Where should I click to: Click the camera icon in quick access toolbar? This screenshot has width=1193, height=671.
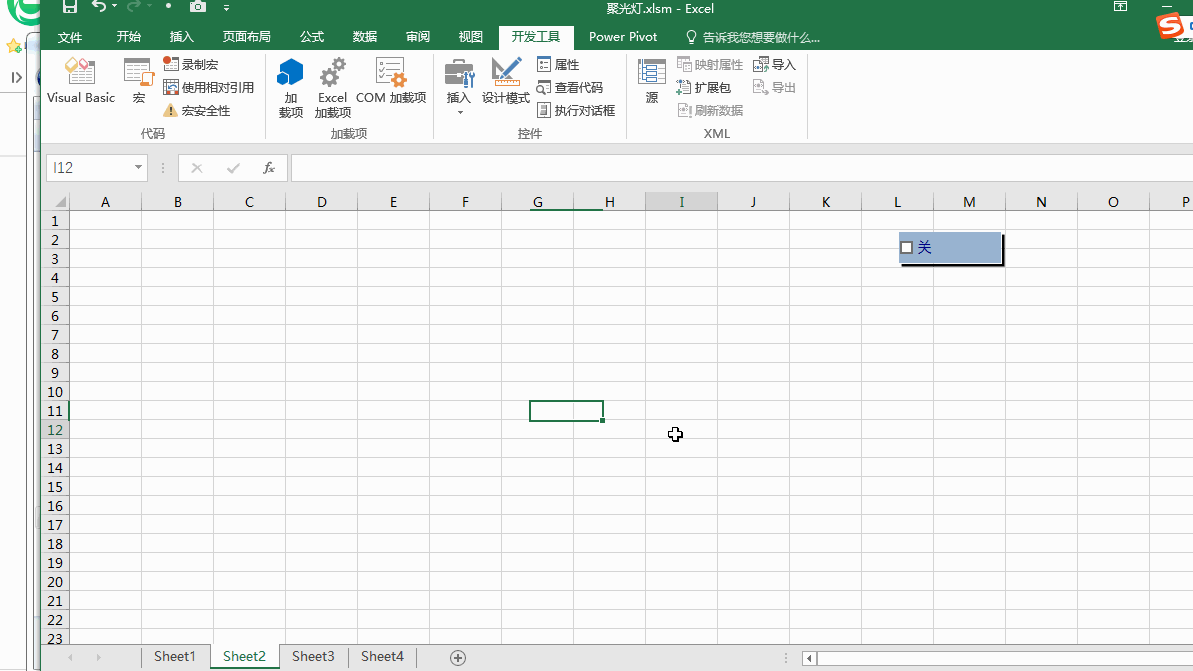[198, 7]
